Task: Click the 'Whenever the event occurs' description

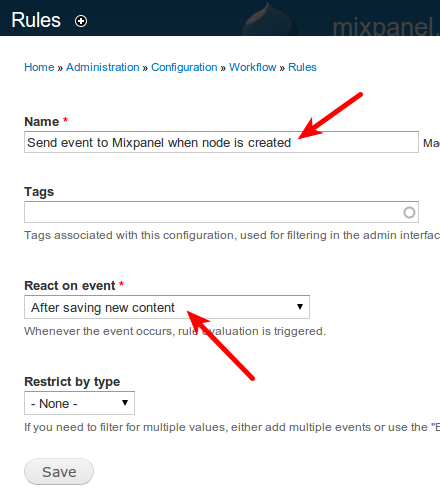Action: (x=175, y=331)
